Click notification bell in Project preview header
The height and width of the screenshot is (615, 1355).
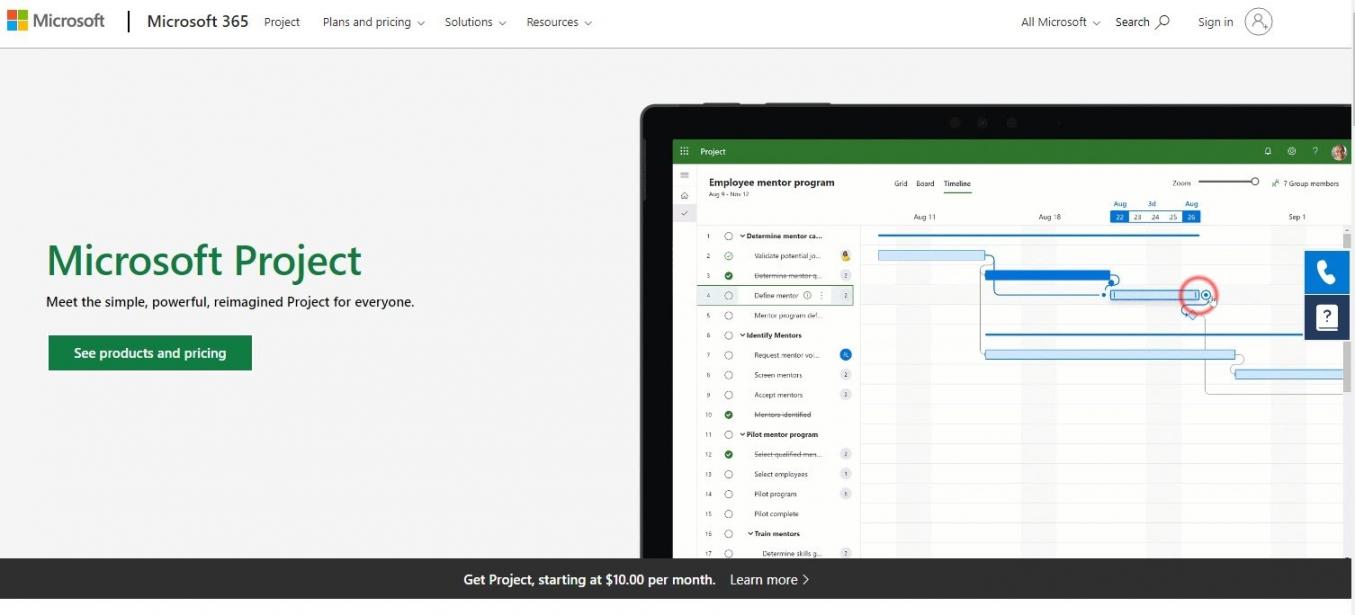coord(1268,151)
